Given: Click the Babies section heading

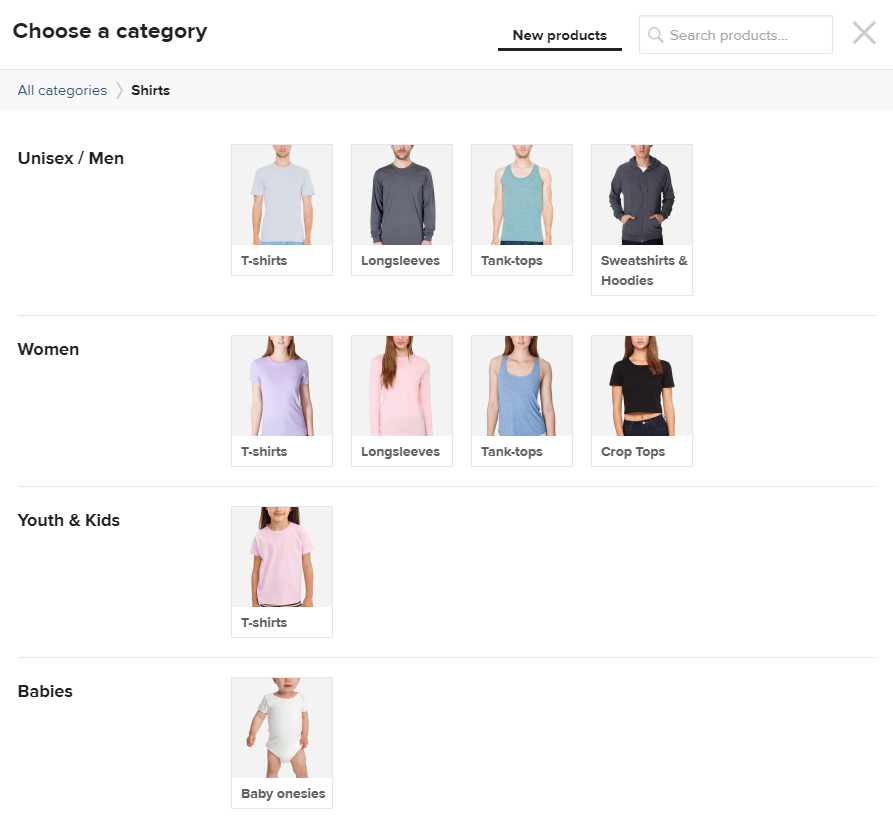Looking at the screenshot, I should pos(45,691).
